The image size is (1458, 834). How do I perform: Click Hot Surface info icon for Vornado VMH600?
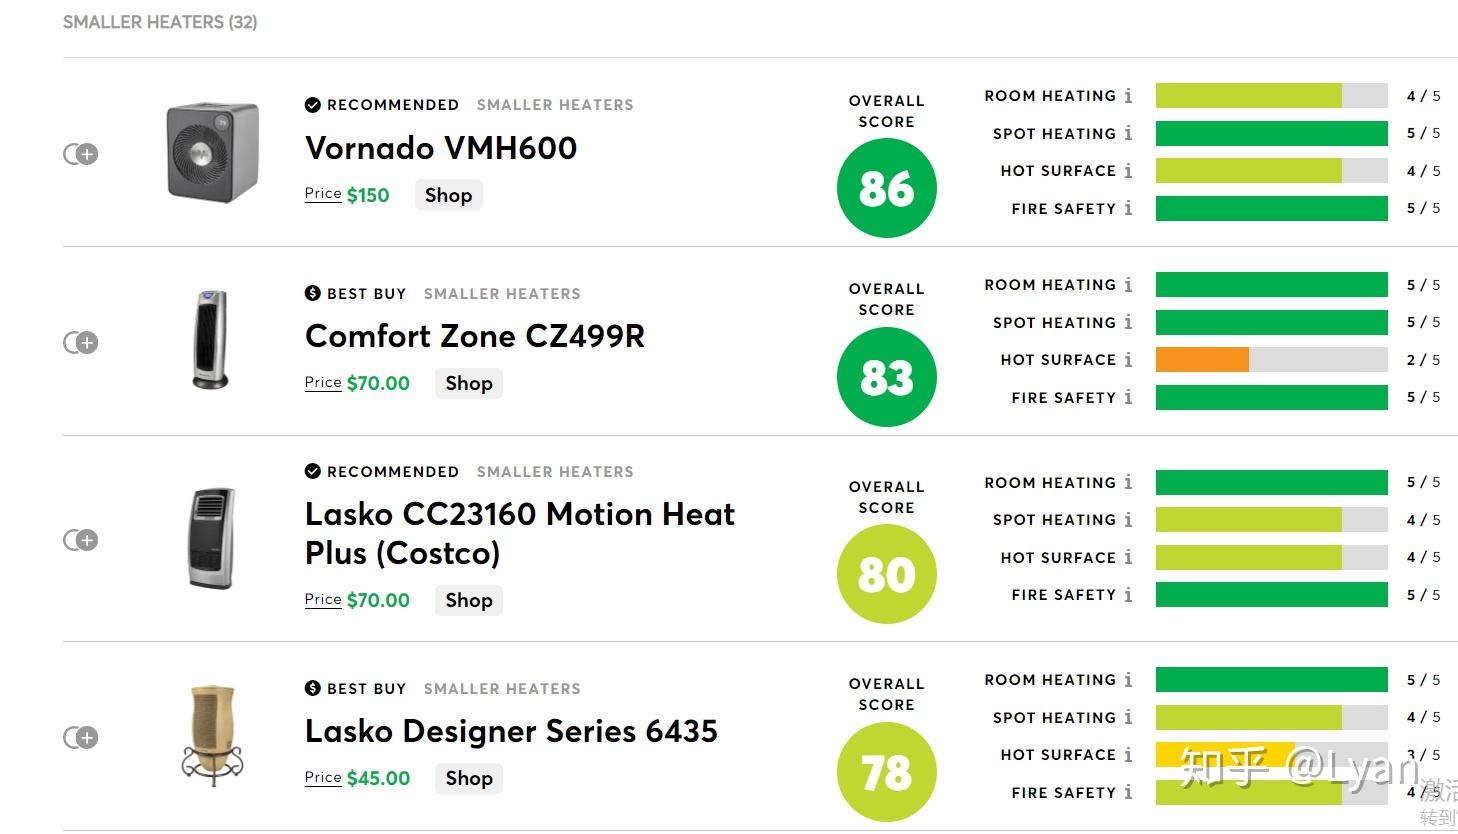[1128, 171]
